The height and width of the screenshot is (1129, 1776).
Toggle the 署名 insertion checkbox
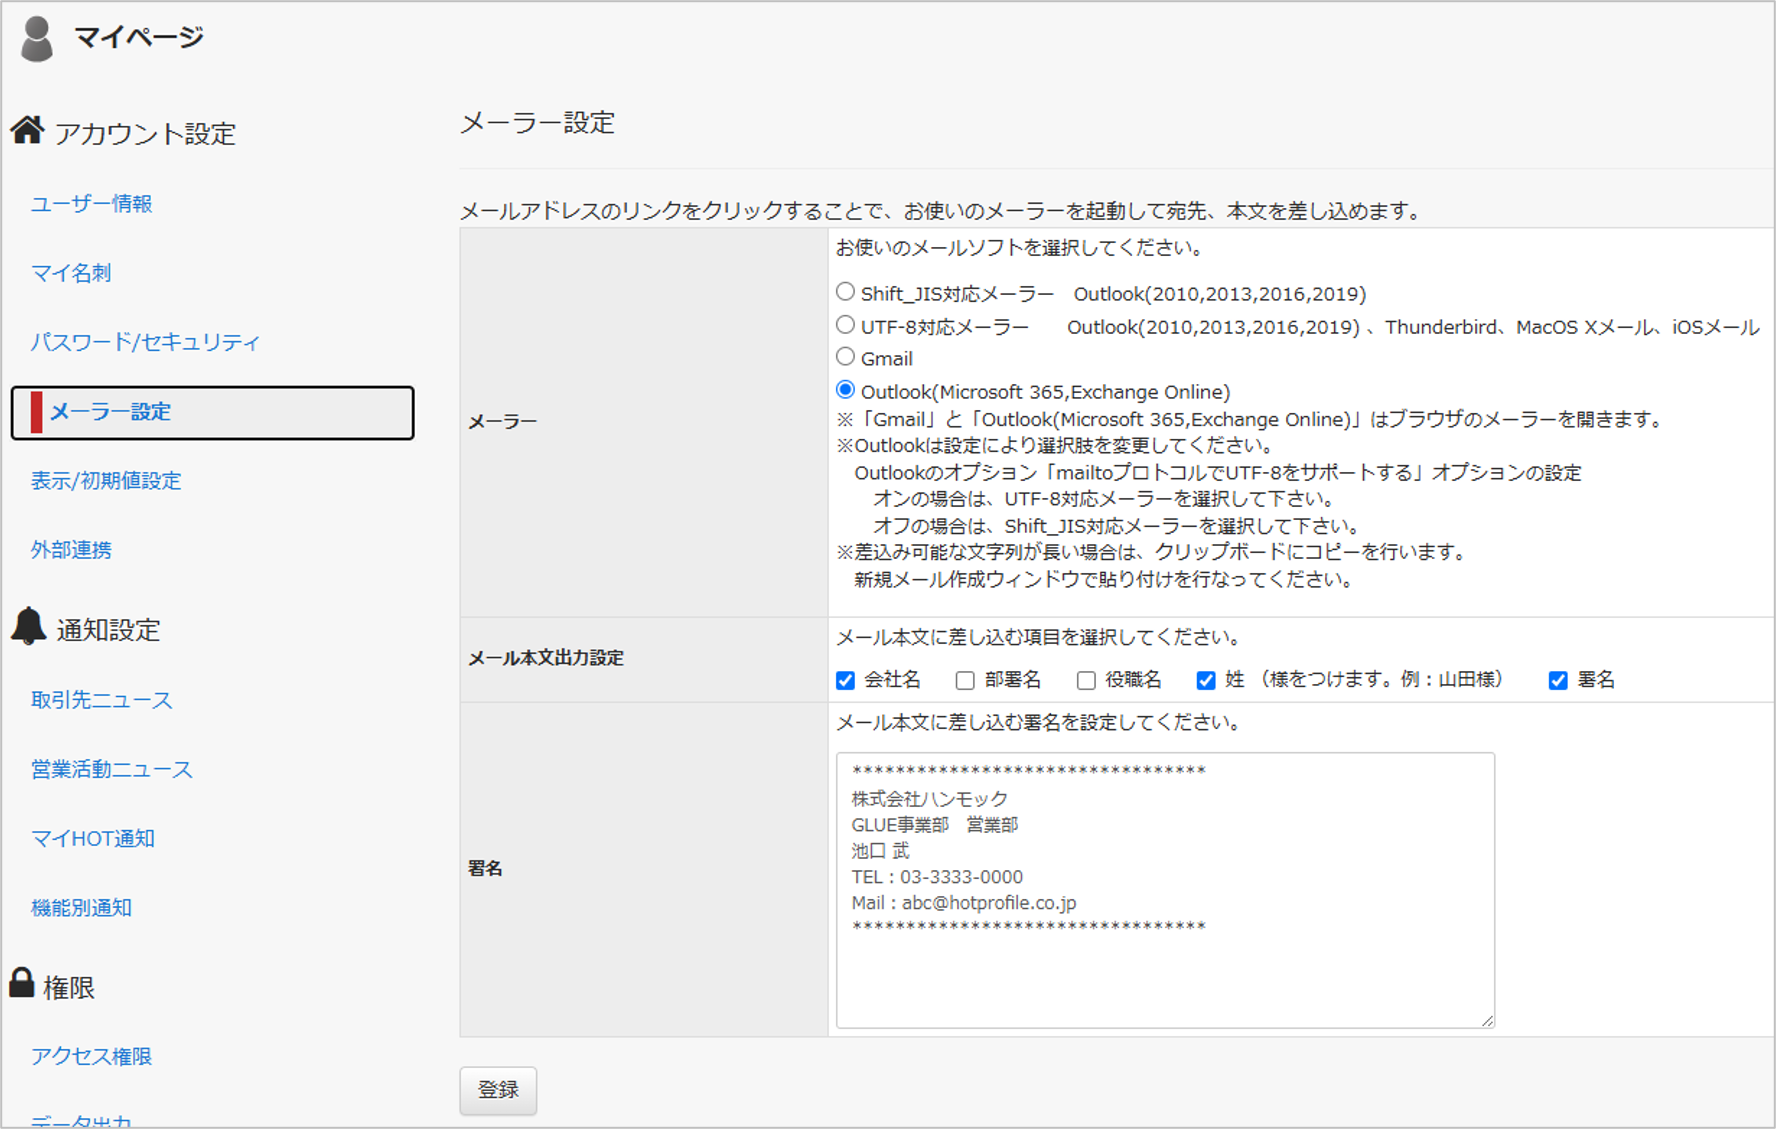click(1558, 681)
